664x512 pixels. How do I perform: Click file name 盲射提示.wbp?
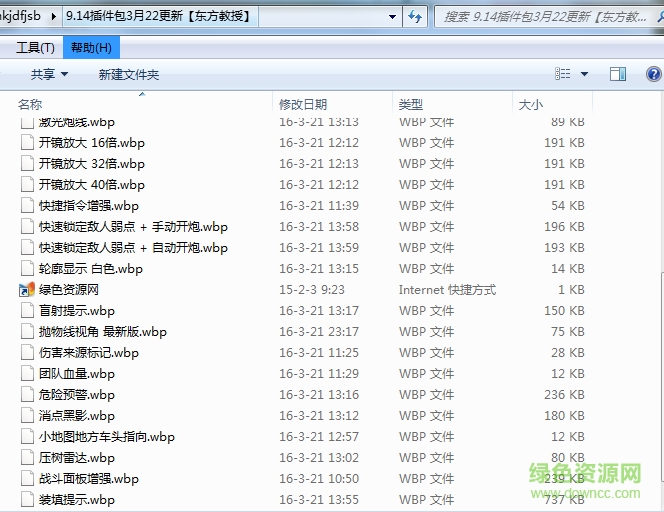77,311
